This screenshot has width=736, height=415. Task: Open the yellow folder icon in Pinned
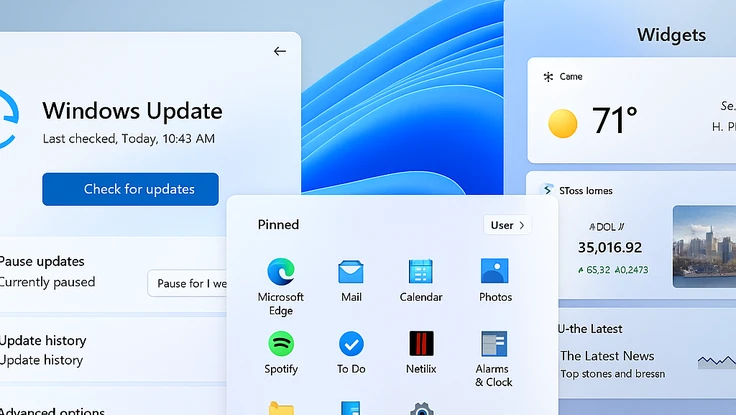coord(281,408)
